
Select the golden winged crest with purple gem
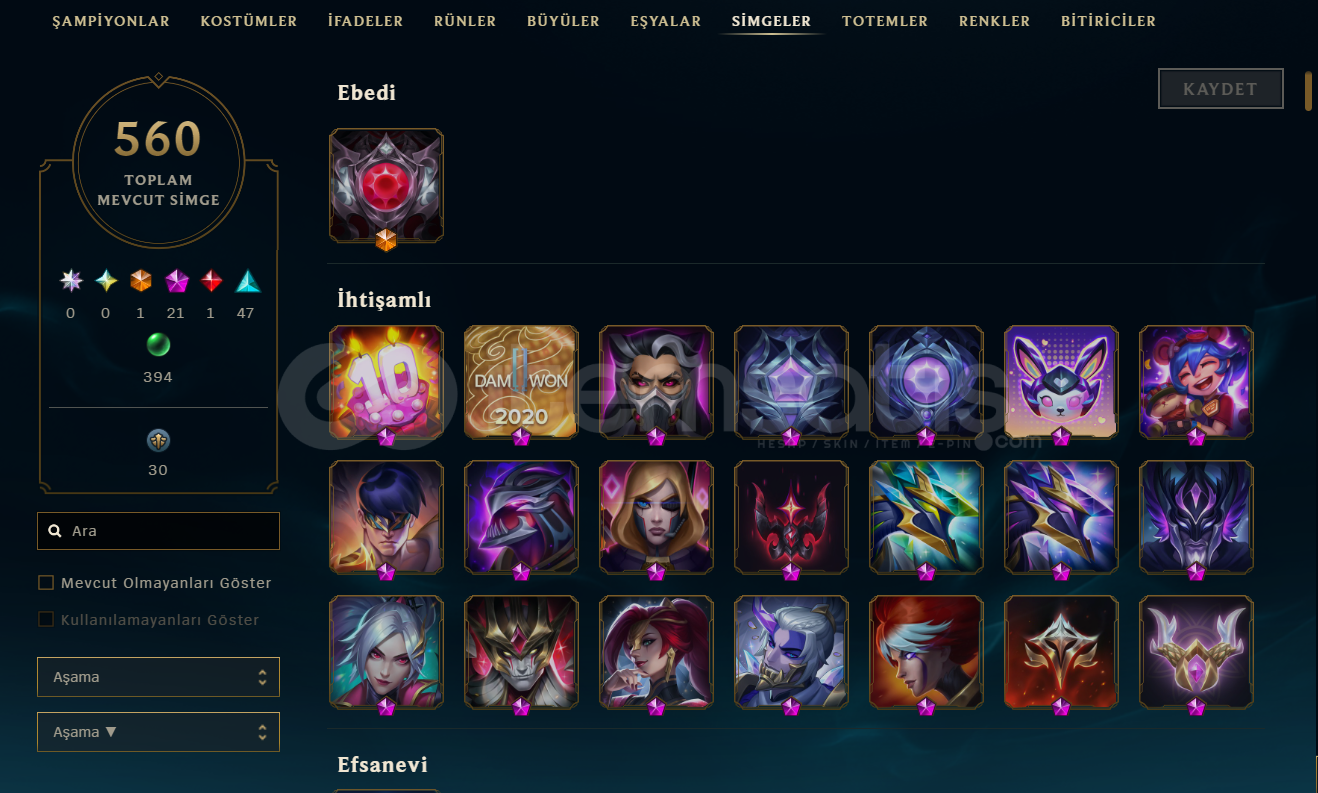pyautogui.click(x=1196, y=652)
